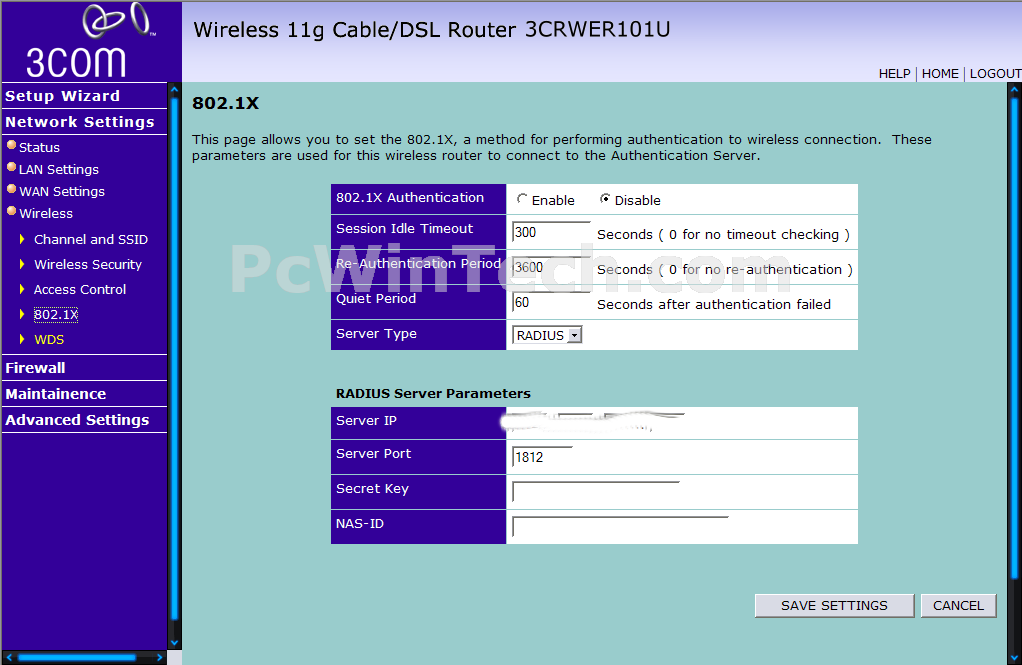This screenshot has height=665, width=1022.
Task: Open Access Control settings
Action: [x=80, y=289]
